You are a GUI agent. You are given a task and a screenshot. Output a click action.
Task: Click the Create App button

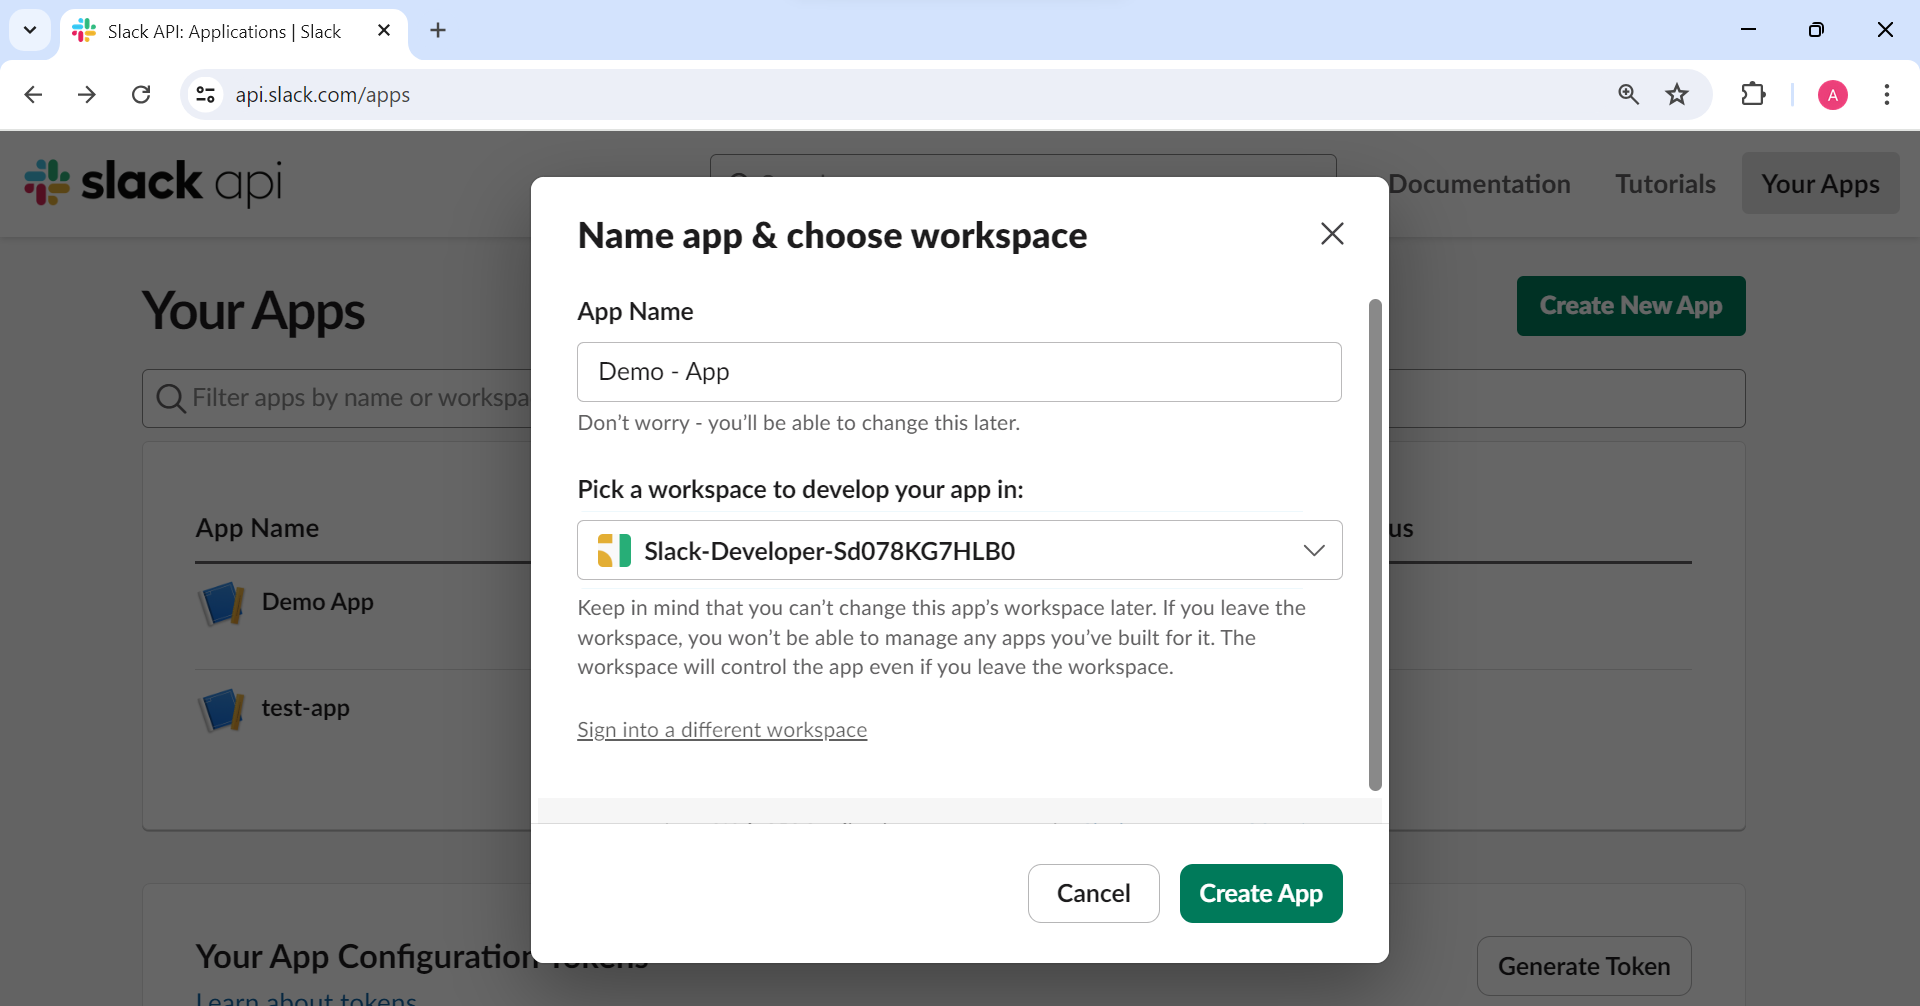[x=1261, y=894]
